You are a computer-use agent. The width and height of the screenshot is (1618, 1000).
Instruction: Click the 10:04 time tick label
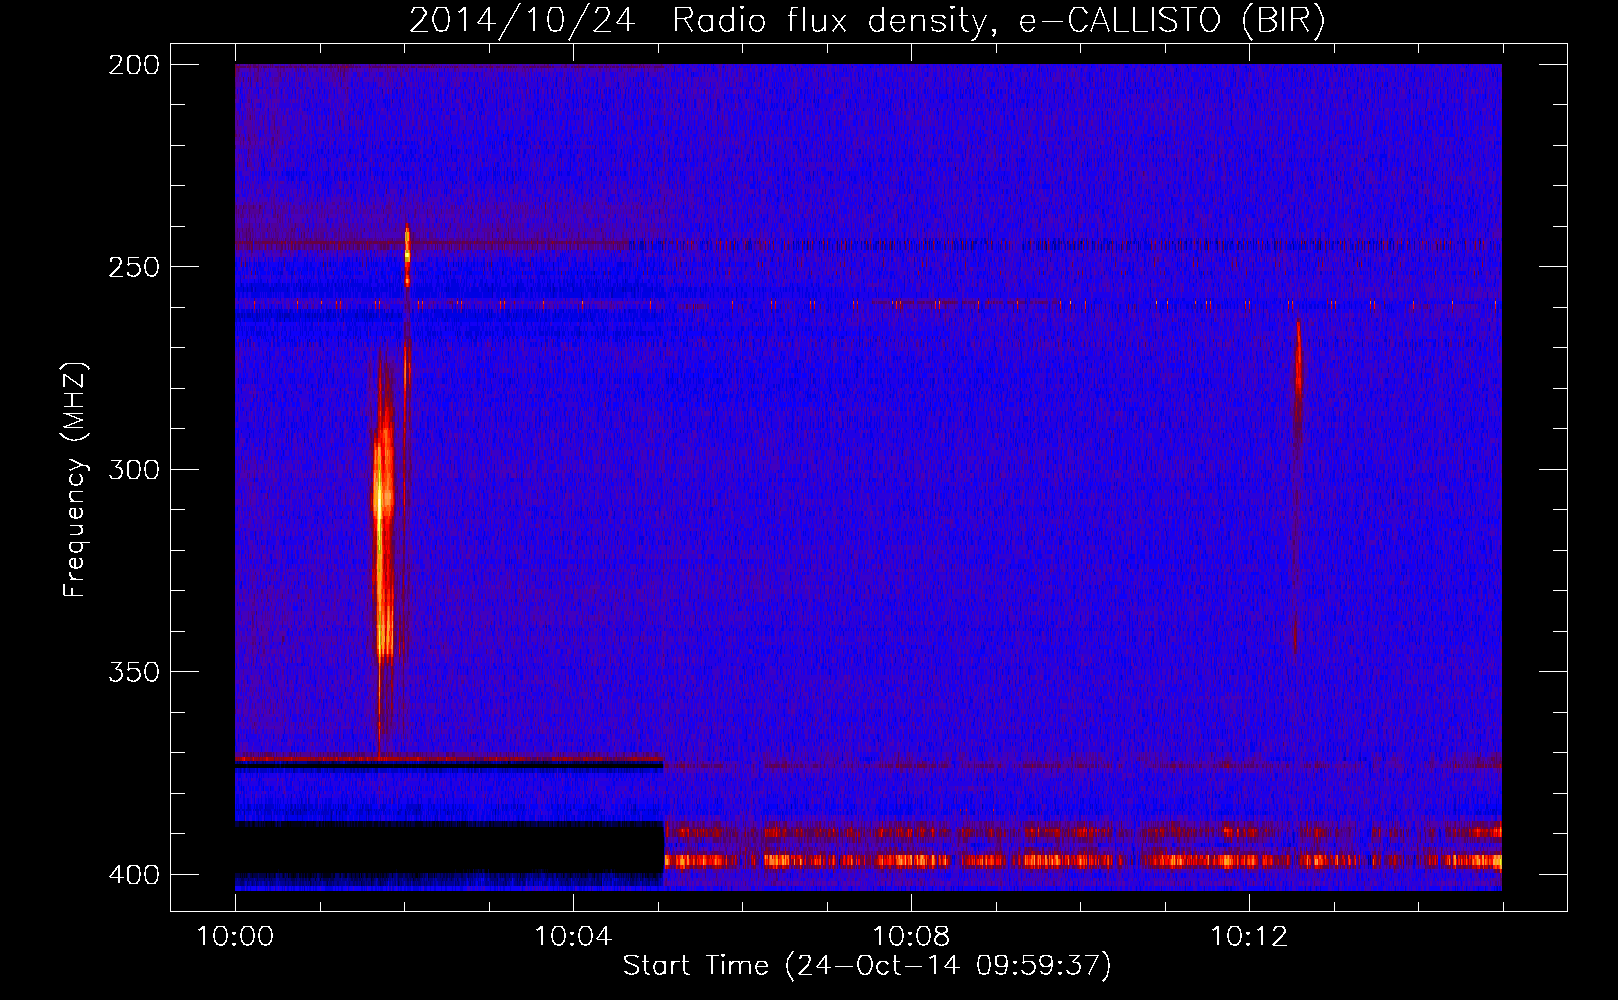tap(573, 936)
